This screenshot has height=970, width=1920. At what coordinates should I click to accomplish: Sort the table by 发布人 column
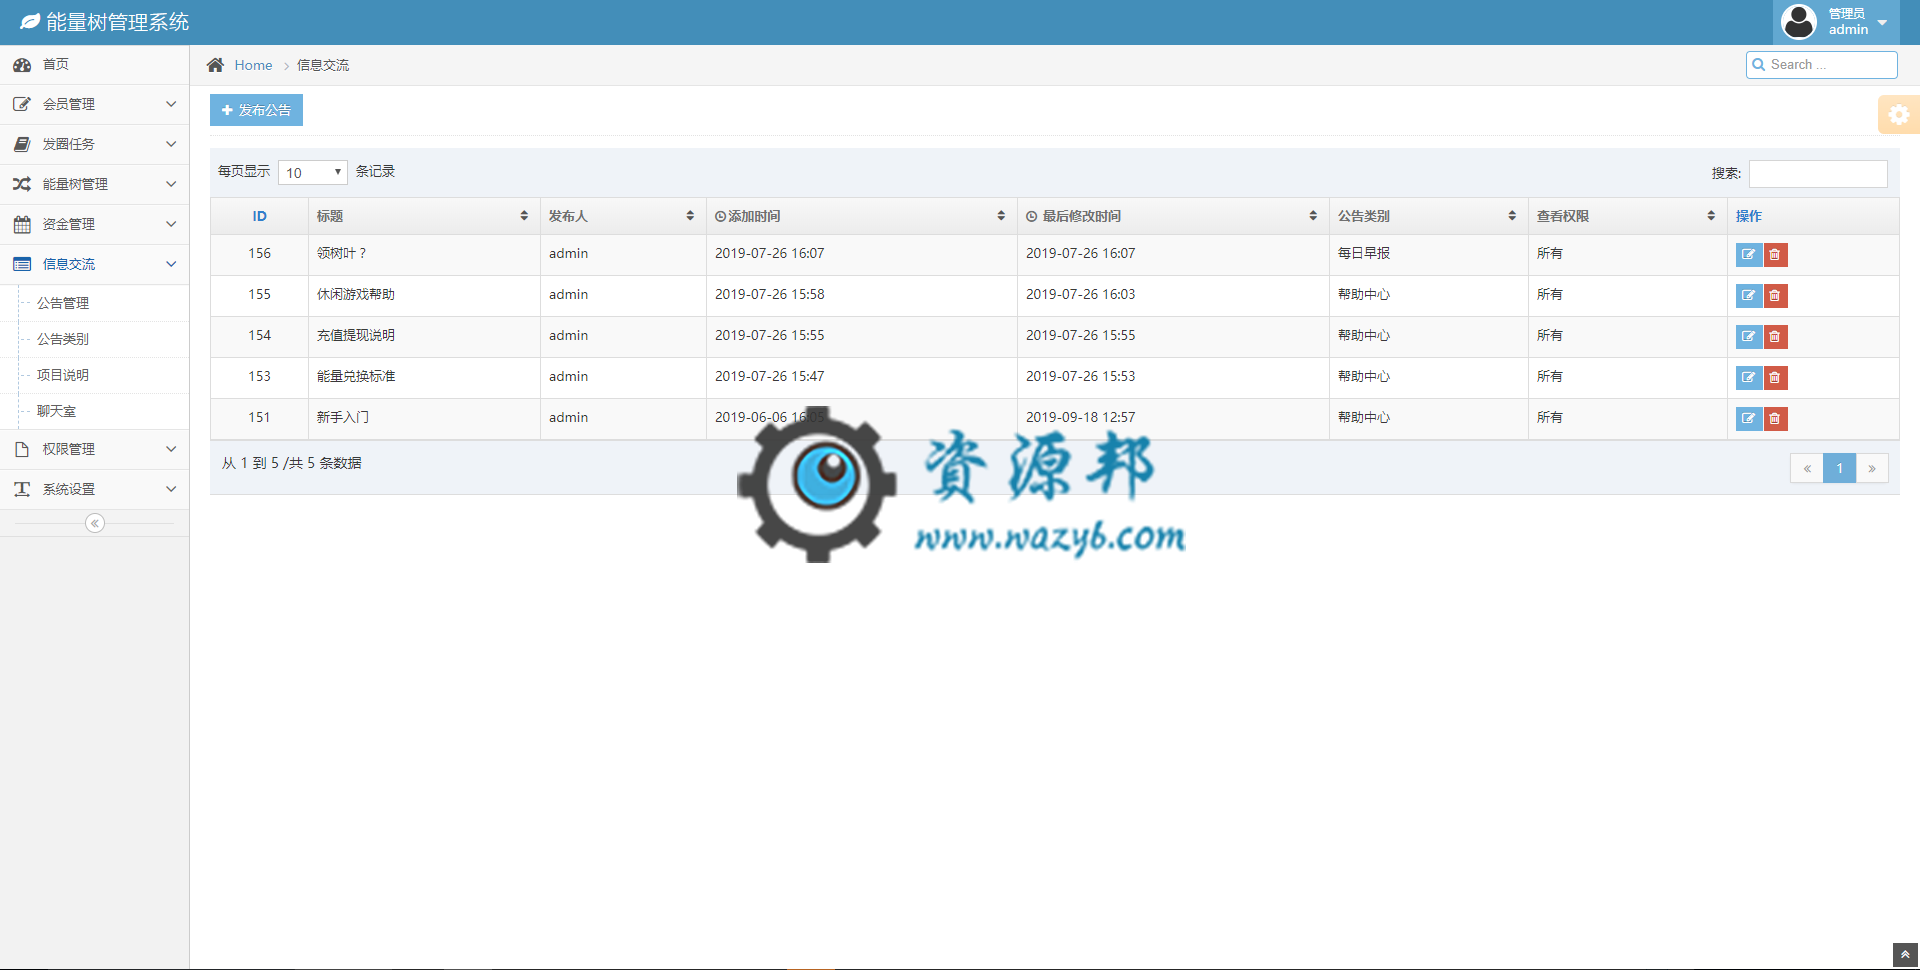[623, 216]
